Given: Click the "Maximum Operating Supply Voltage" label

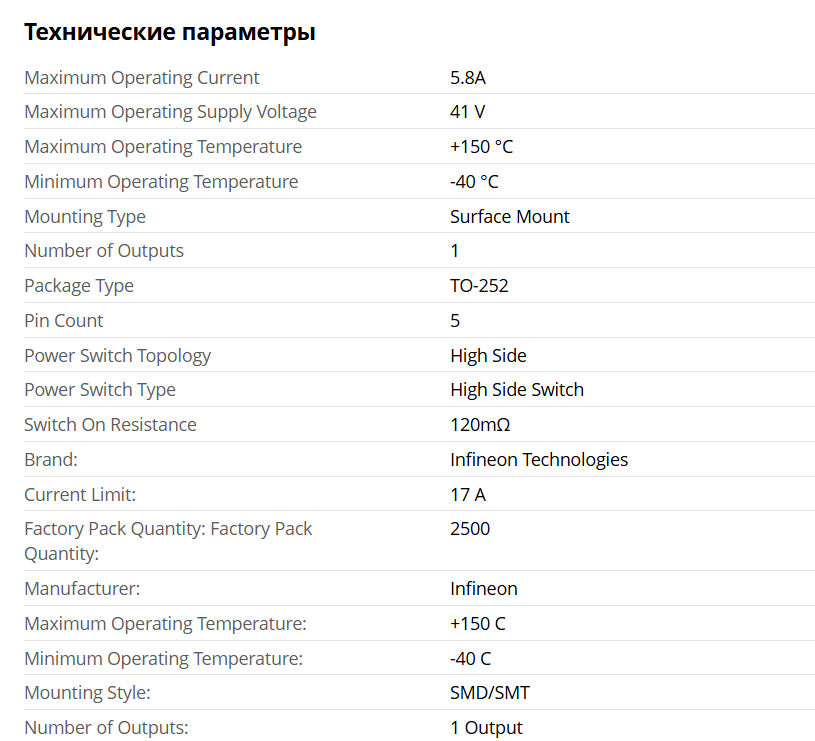Looking at the screenshot, I should click(170, 112).
